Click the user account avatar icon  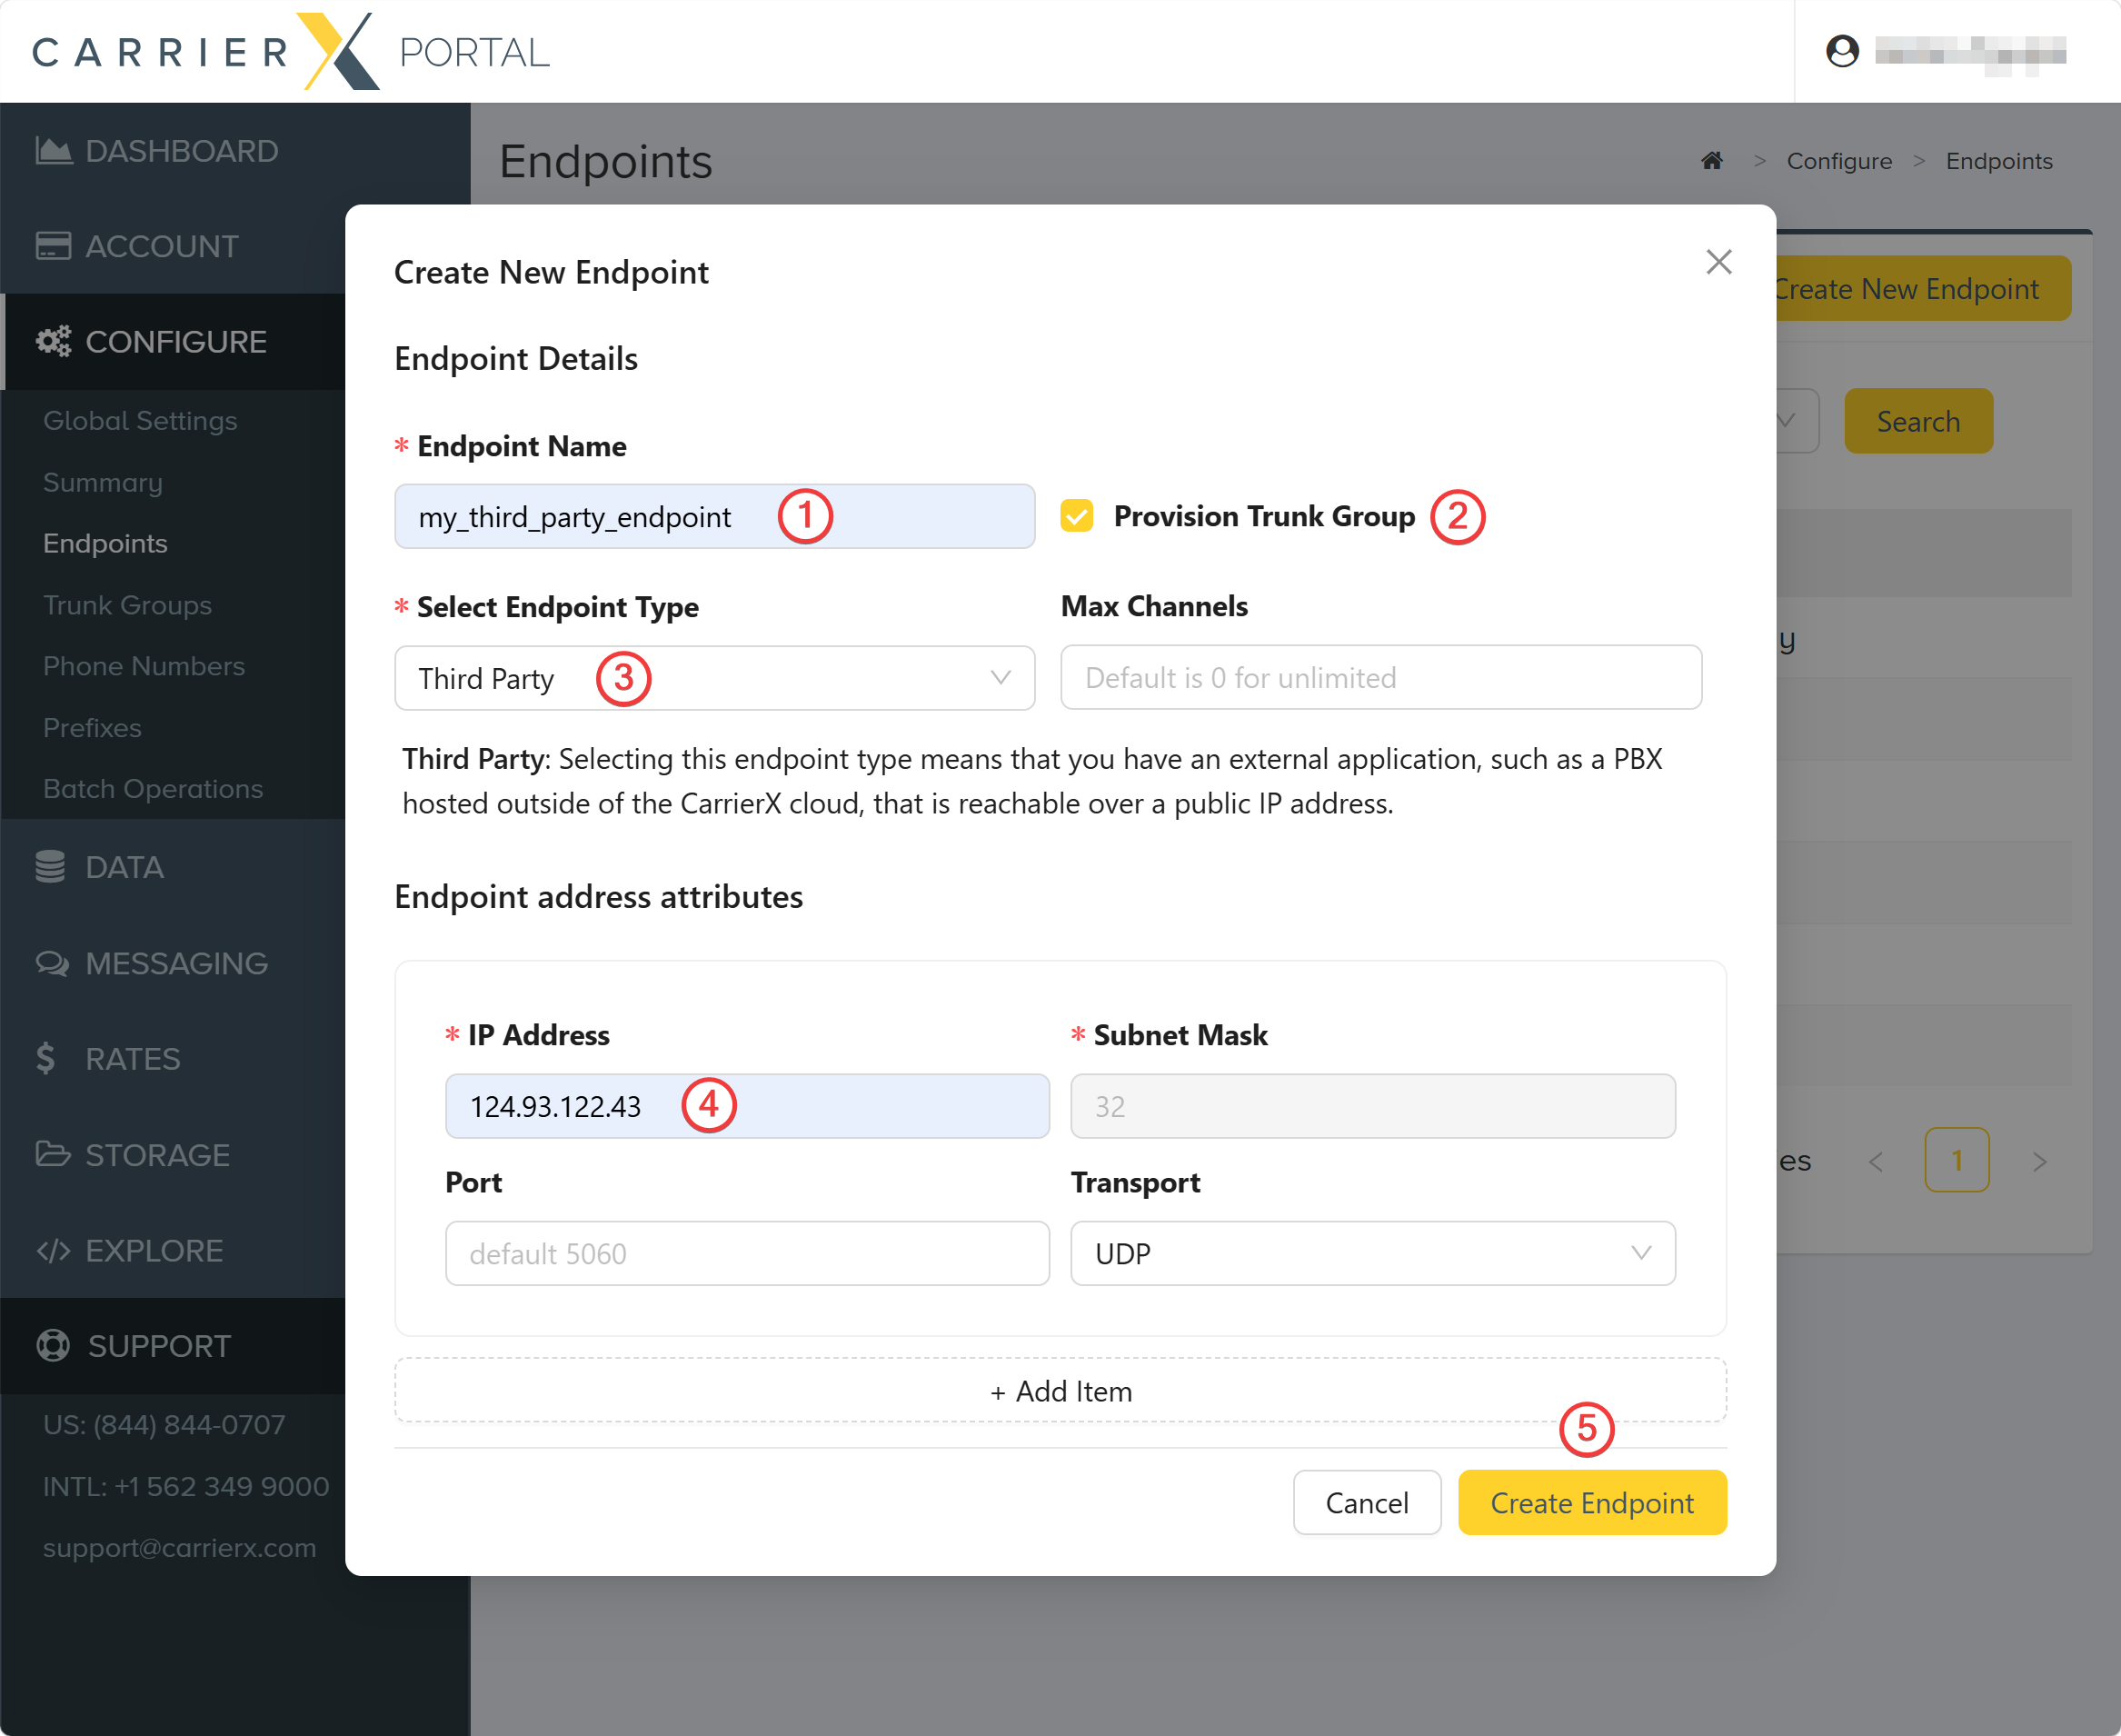[x=1842, y=51]
